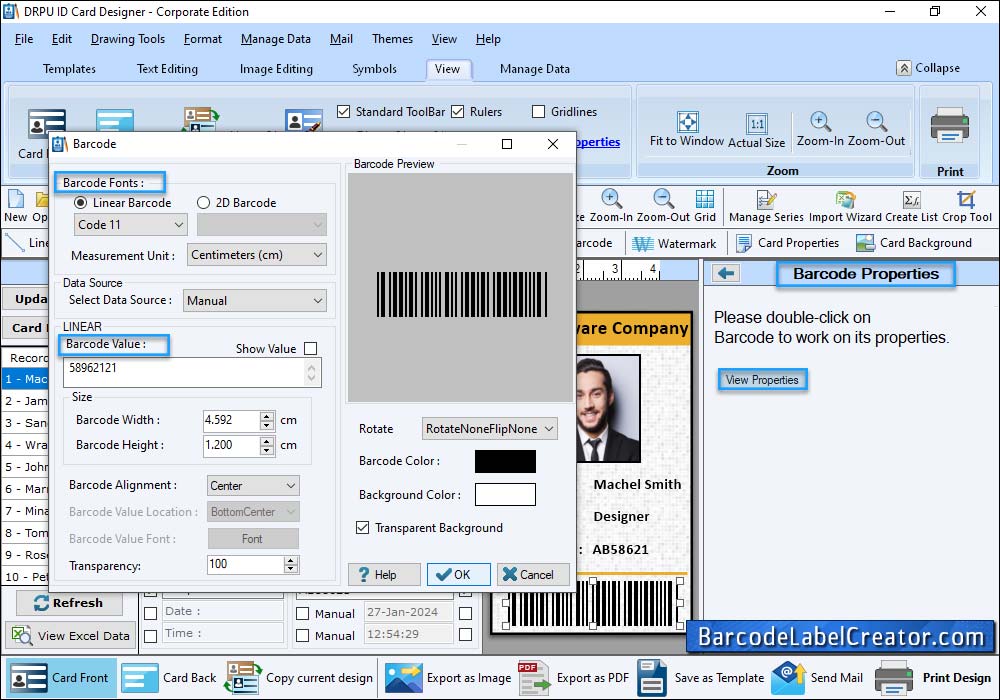Toggle the Manual checkbox next to 27-Jan-2024
This screenshot has height=700, width=1000.
[303, 613]
